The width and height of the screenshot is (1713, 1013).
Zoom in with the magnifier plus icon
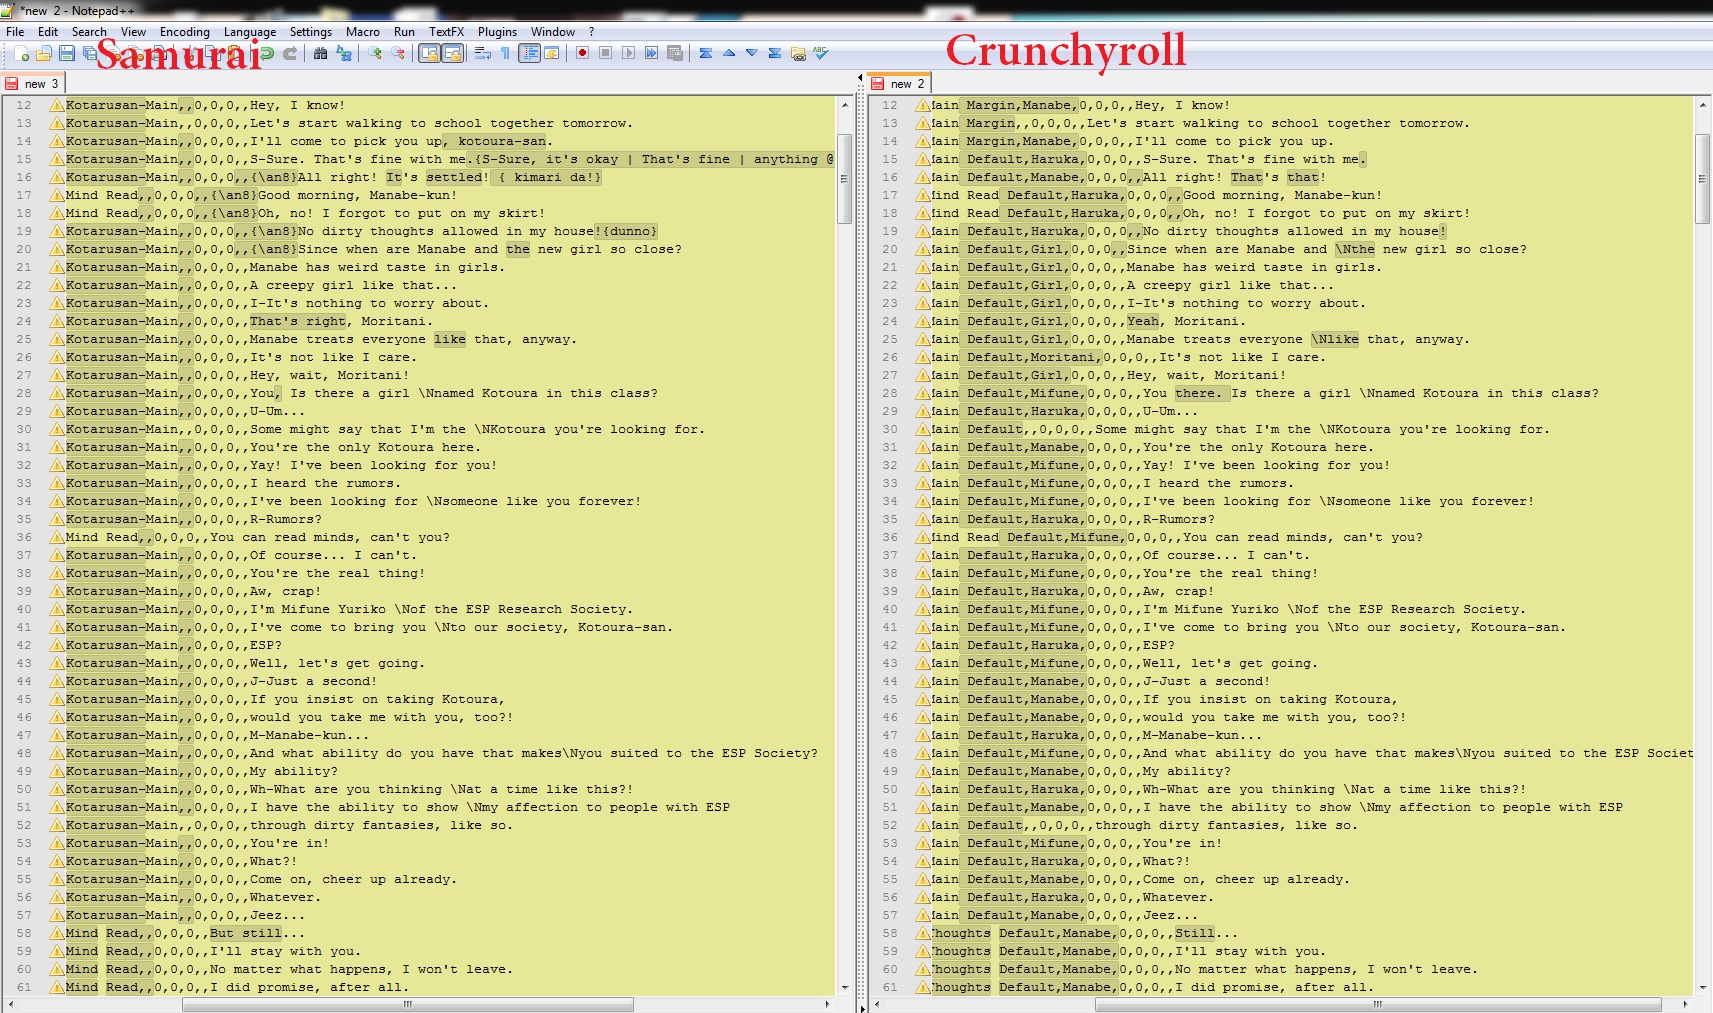[x=374, y=53]
